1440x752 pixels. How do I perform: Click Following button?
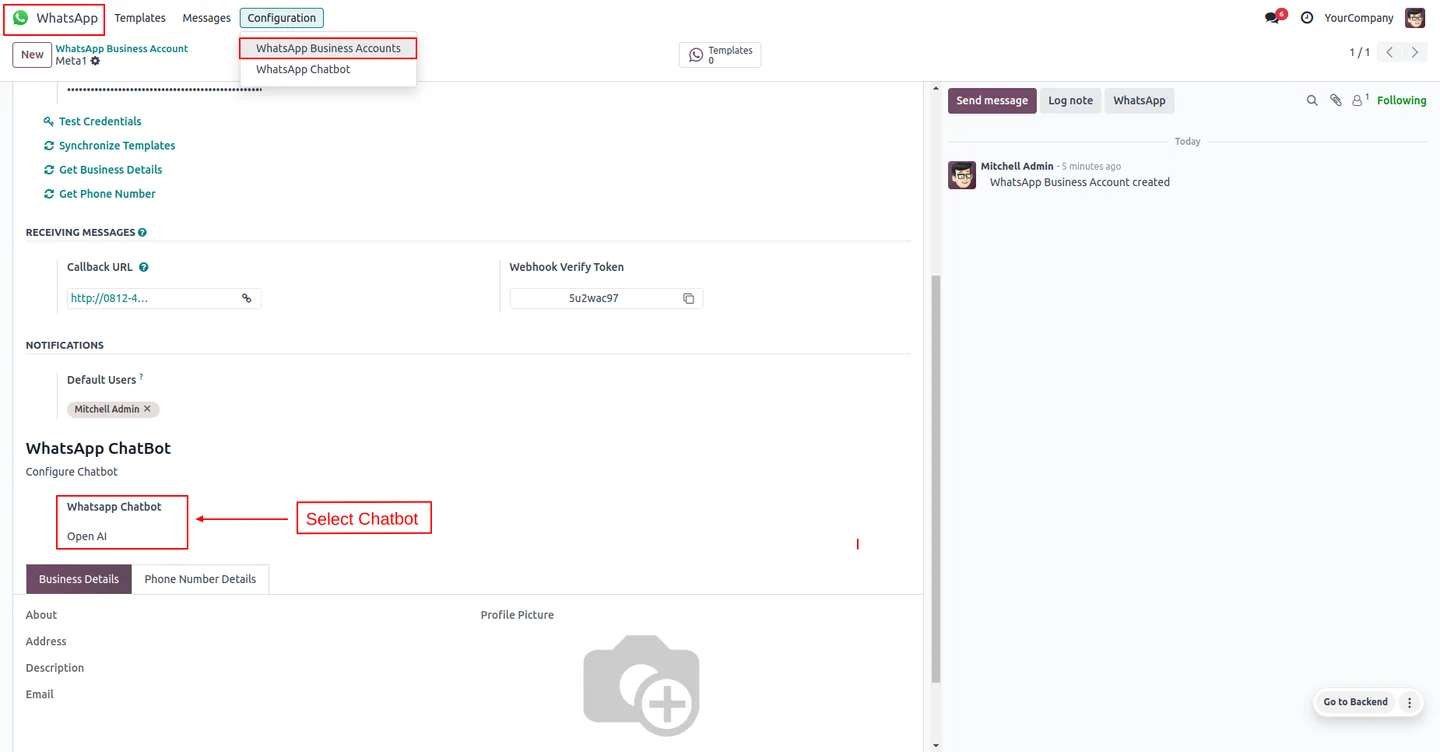click(1401, 100)
